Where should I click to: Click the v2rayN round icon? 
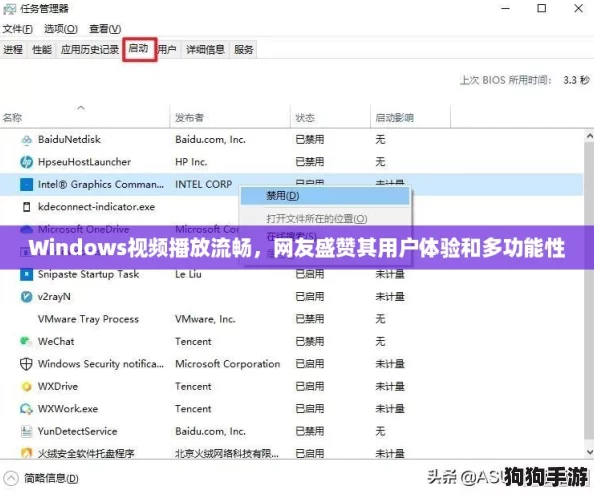click(27, 297)
